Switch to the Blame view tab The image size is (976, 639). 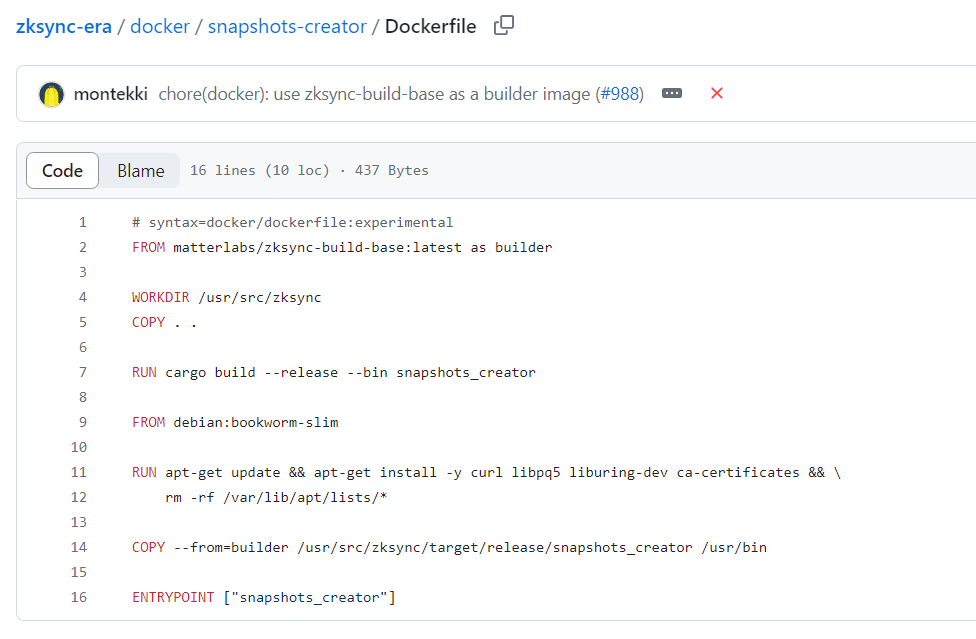coord(140,170)
